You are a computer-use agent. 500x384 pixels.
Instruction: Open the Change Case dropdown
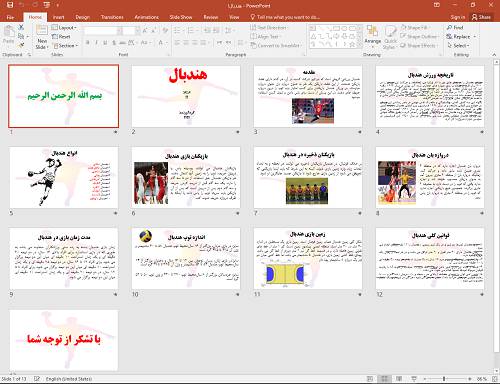[145, 43]
